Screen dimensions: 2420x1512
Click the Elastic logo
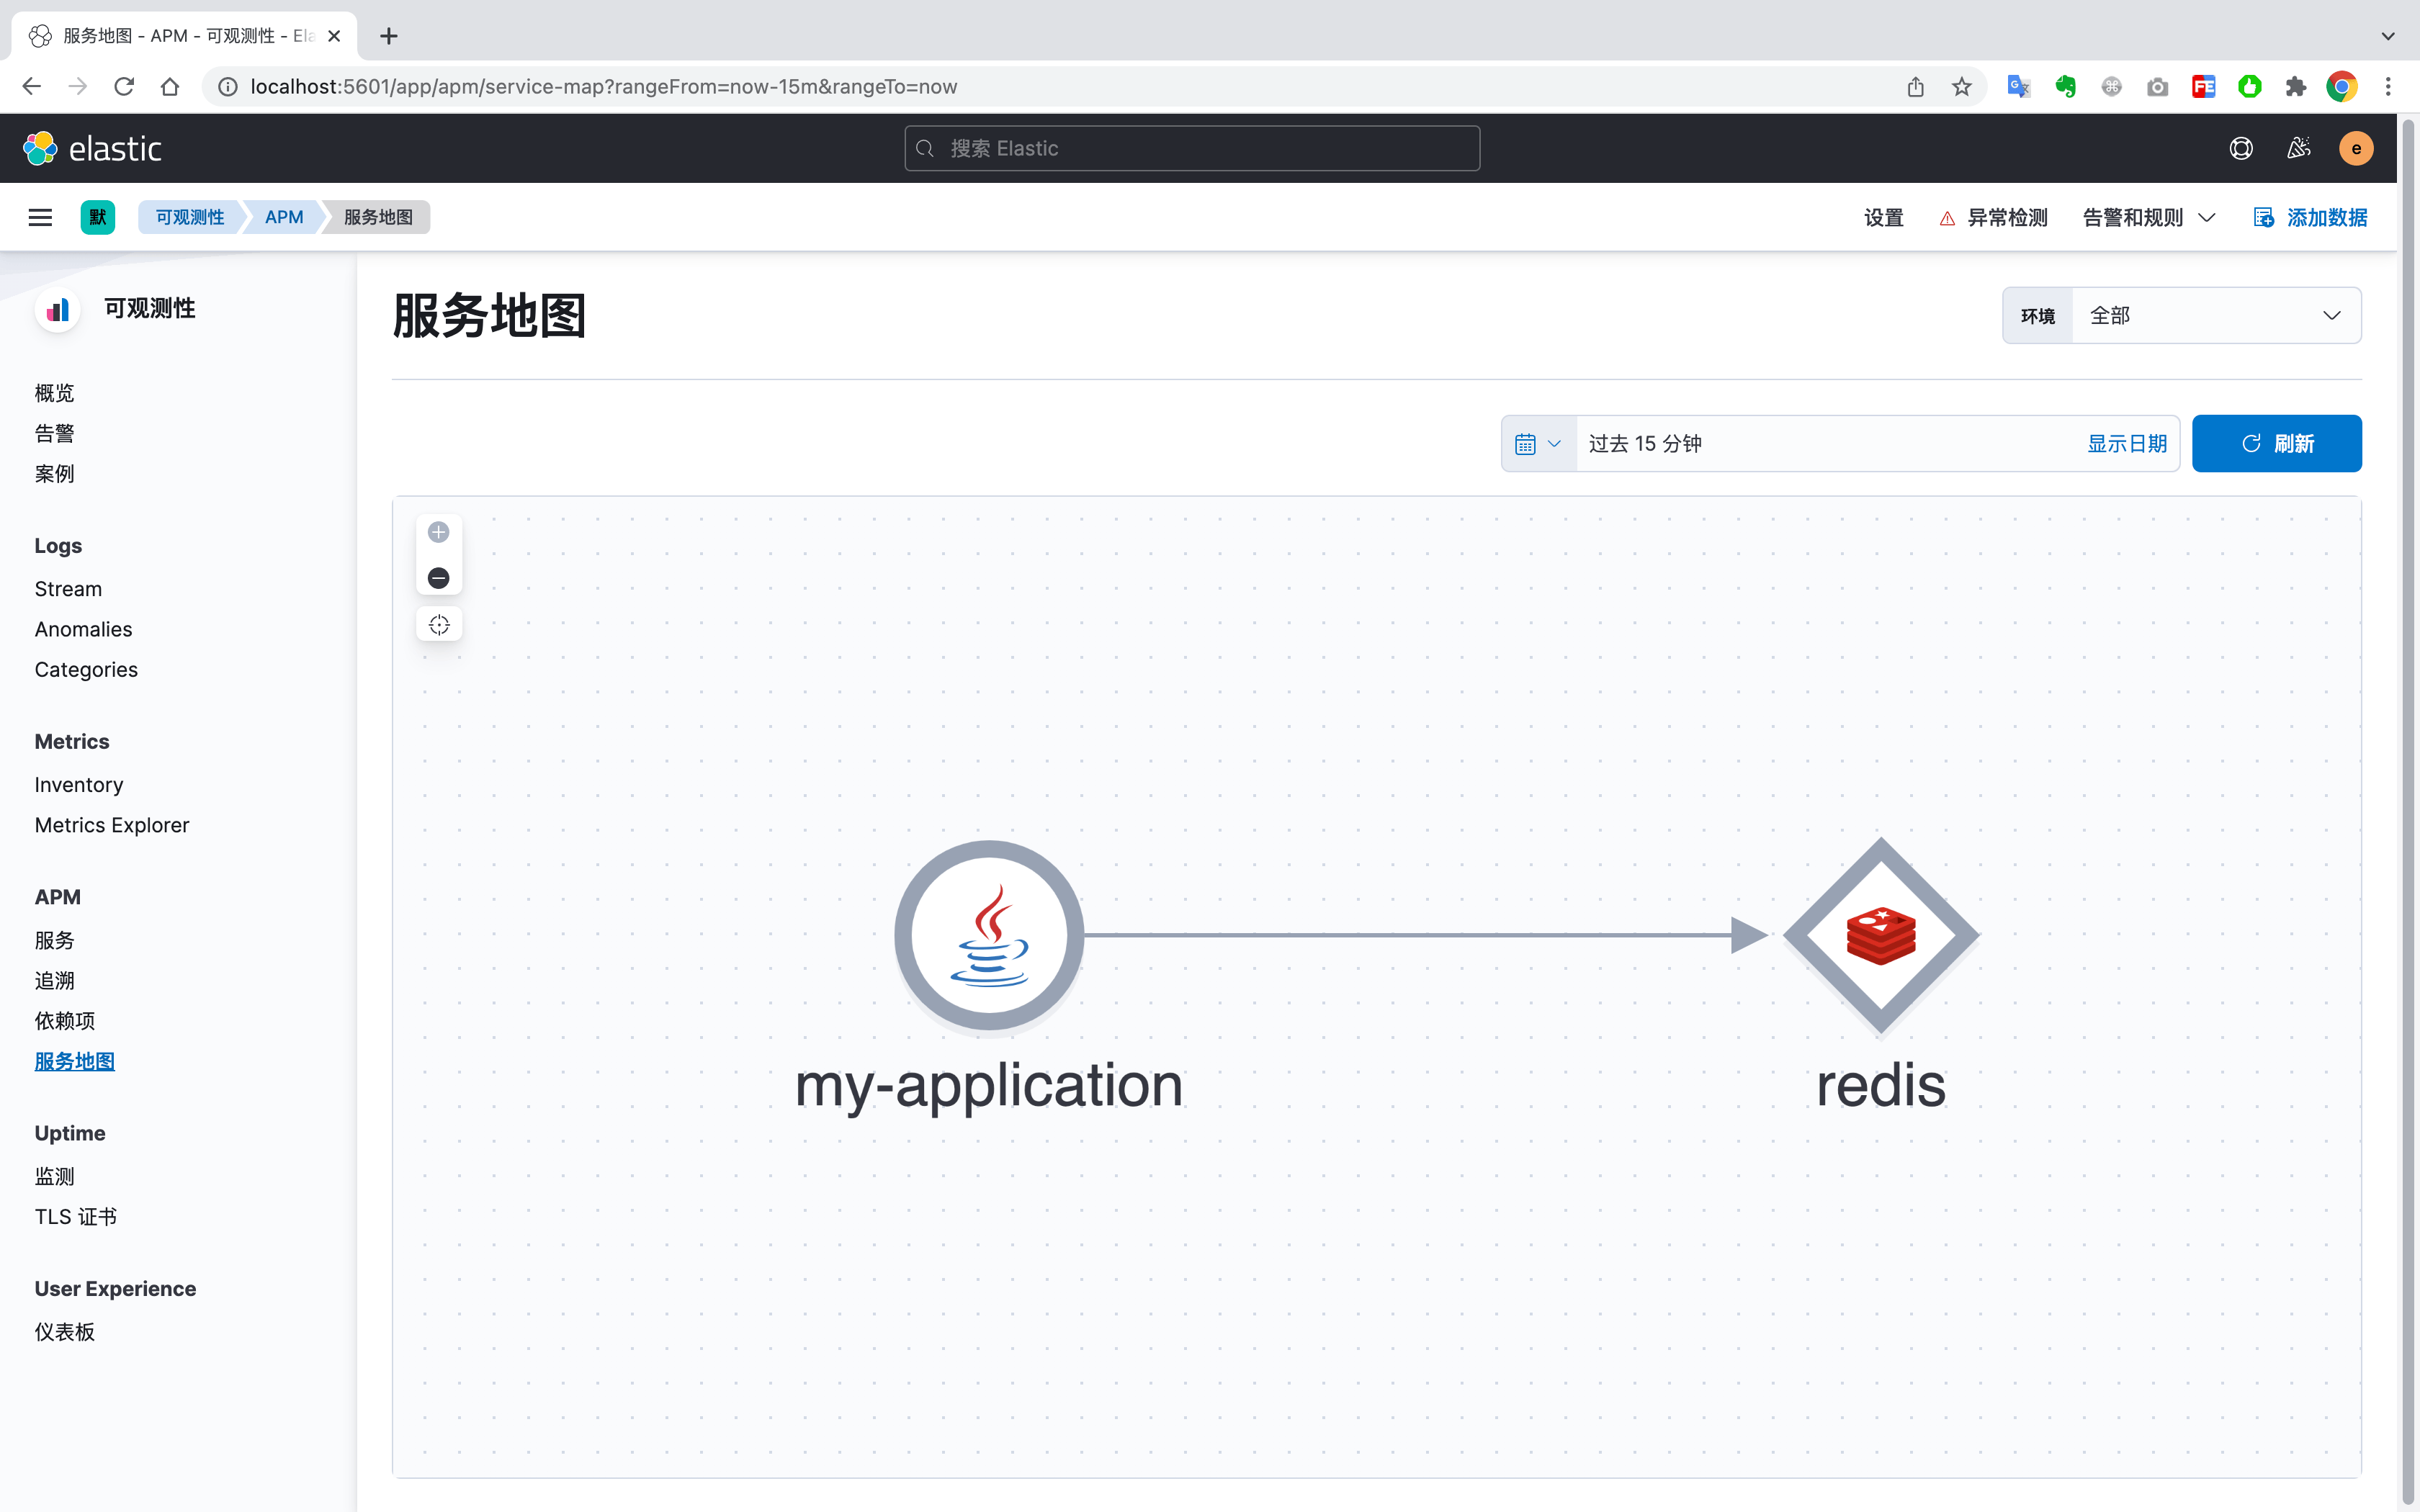click(x=93, y=148)
